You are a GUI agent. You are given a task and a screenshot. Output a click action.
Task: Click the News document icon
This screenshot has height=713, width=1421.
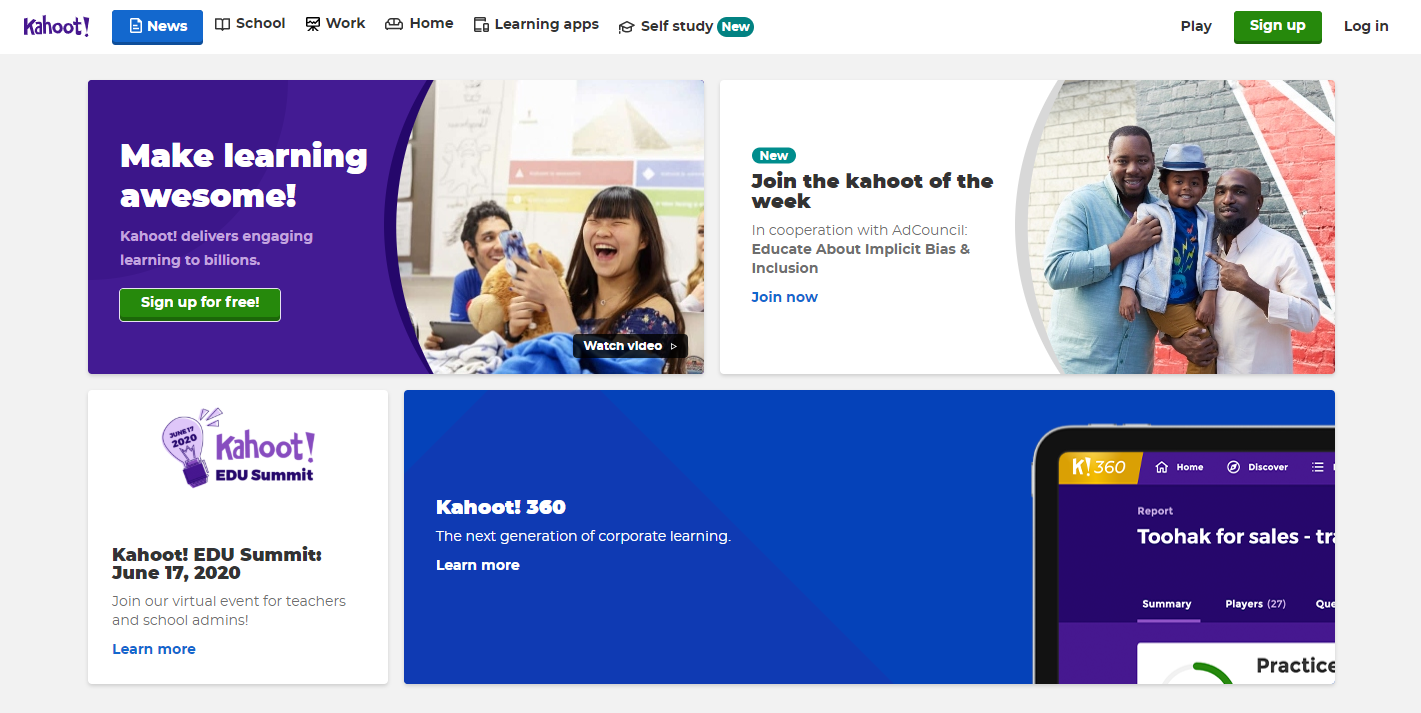tap(135, 27)
